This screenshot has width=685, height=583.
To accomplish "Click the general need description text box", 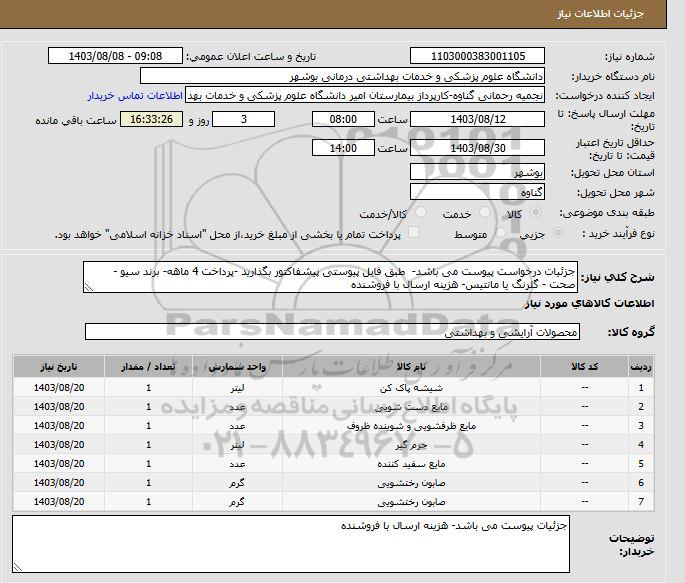I will 330,277.
